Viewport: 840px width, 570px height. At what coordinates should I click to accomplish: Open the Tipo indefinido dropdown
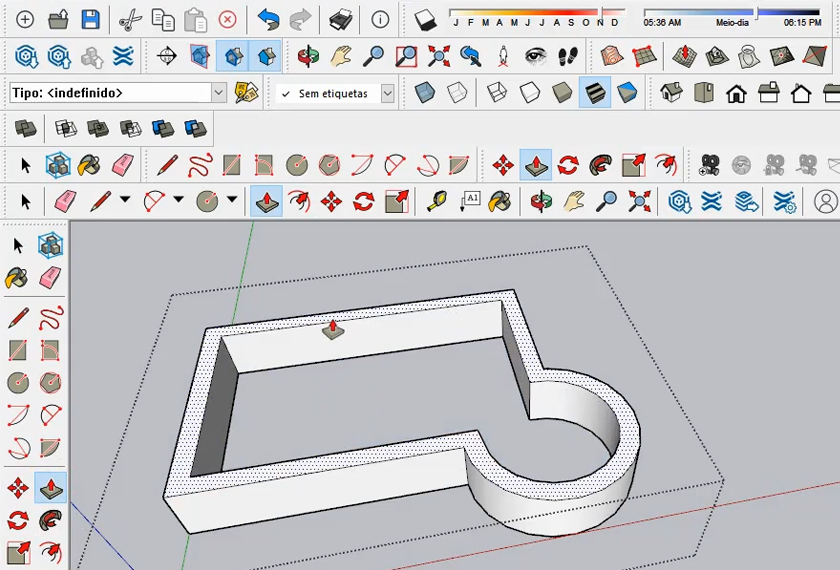coord(219,93)
